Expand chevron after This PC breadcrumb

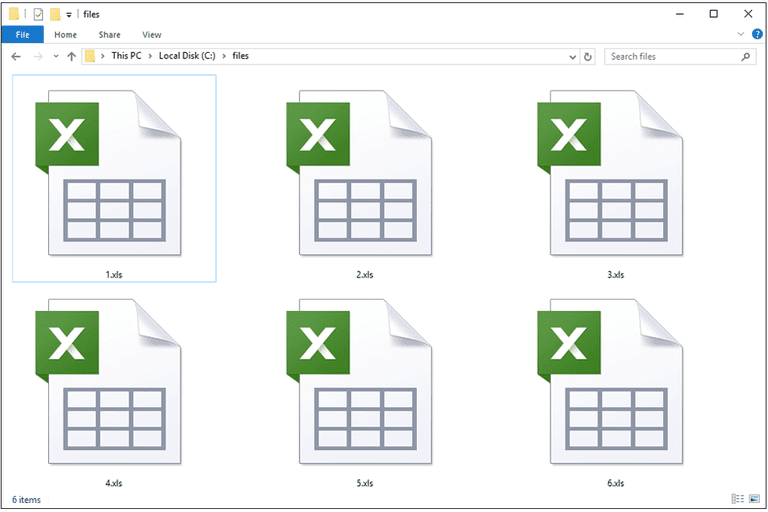tap(150, 56)
